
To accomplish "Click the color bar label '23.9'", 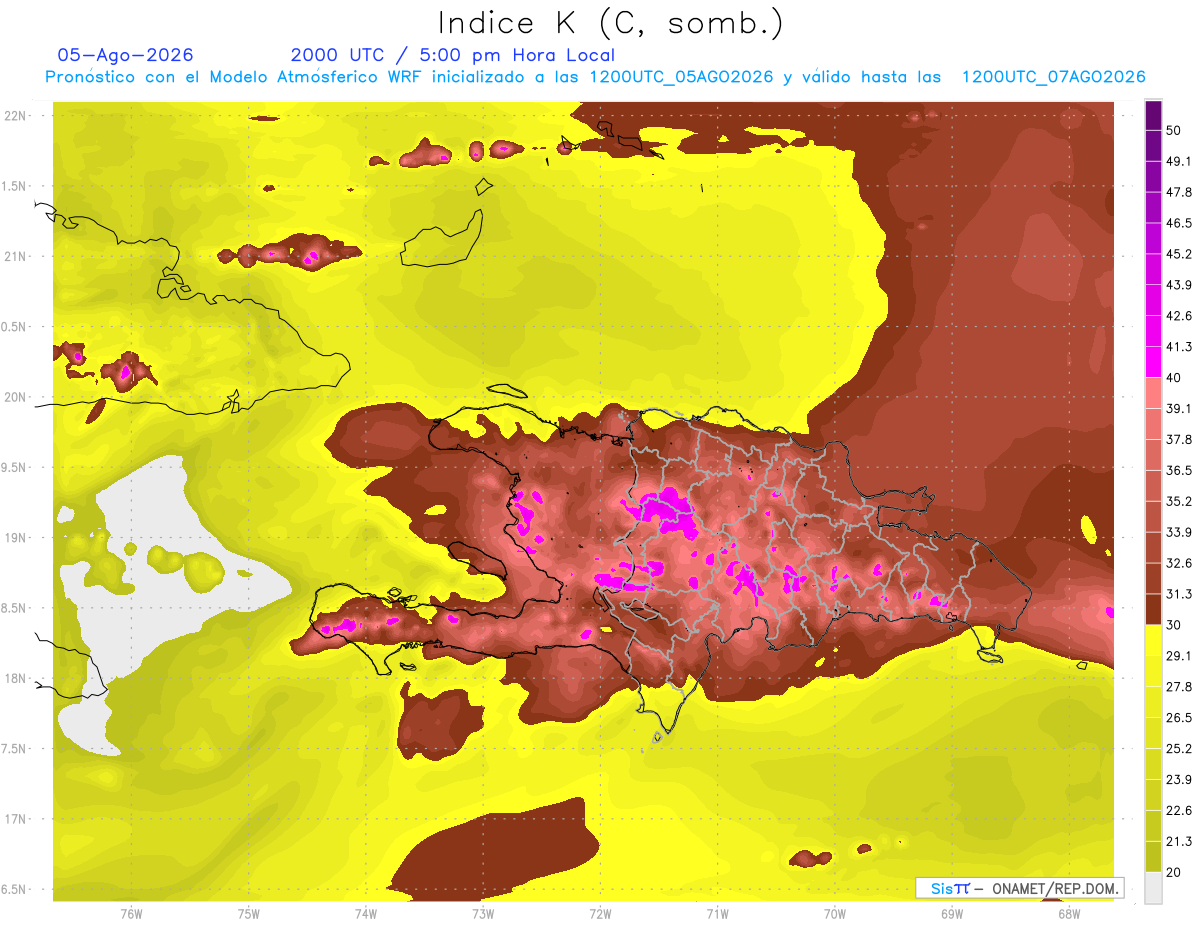I will point(1179,780).
